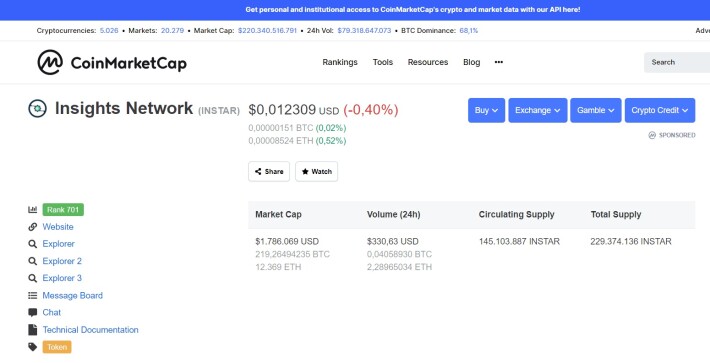
Task: Click the (INSTAR) ticker symbol
Action: [219, 111]
